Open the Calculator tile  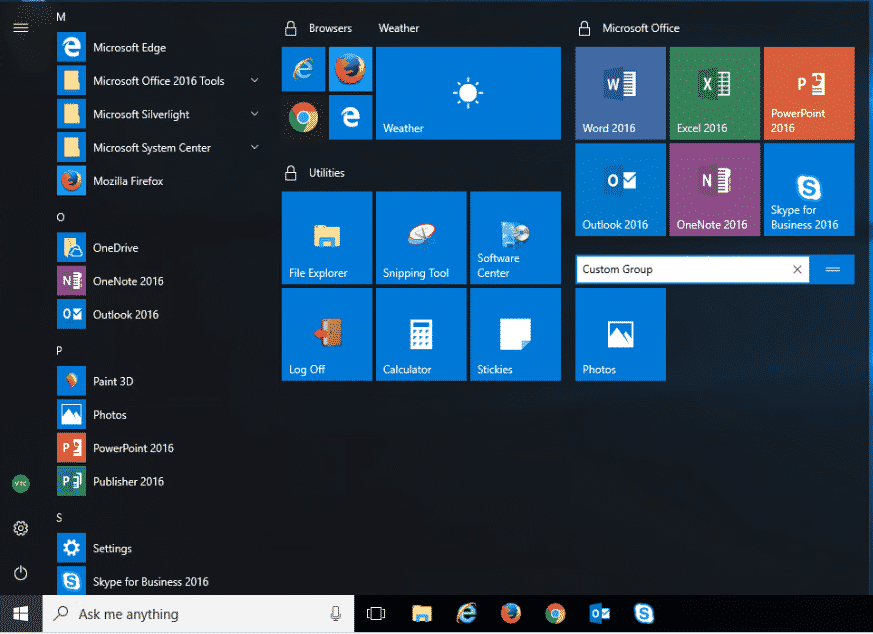421,335
